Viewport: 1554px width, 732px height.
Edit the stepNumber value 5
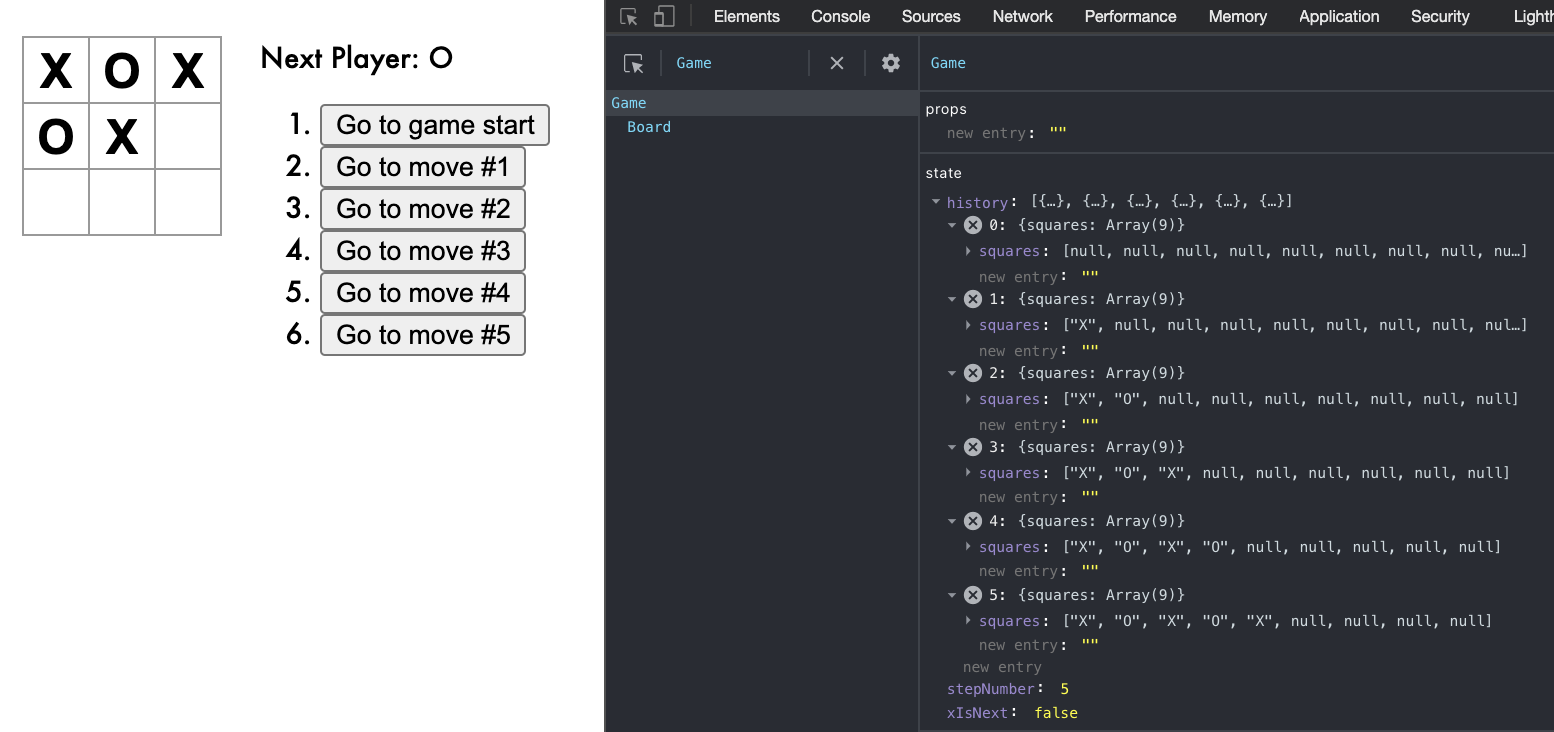(x=1064, y=689)
